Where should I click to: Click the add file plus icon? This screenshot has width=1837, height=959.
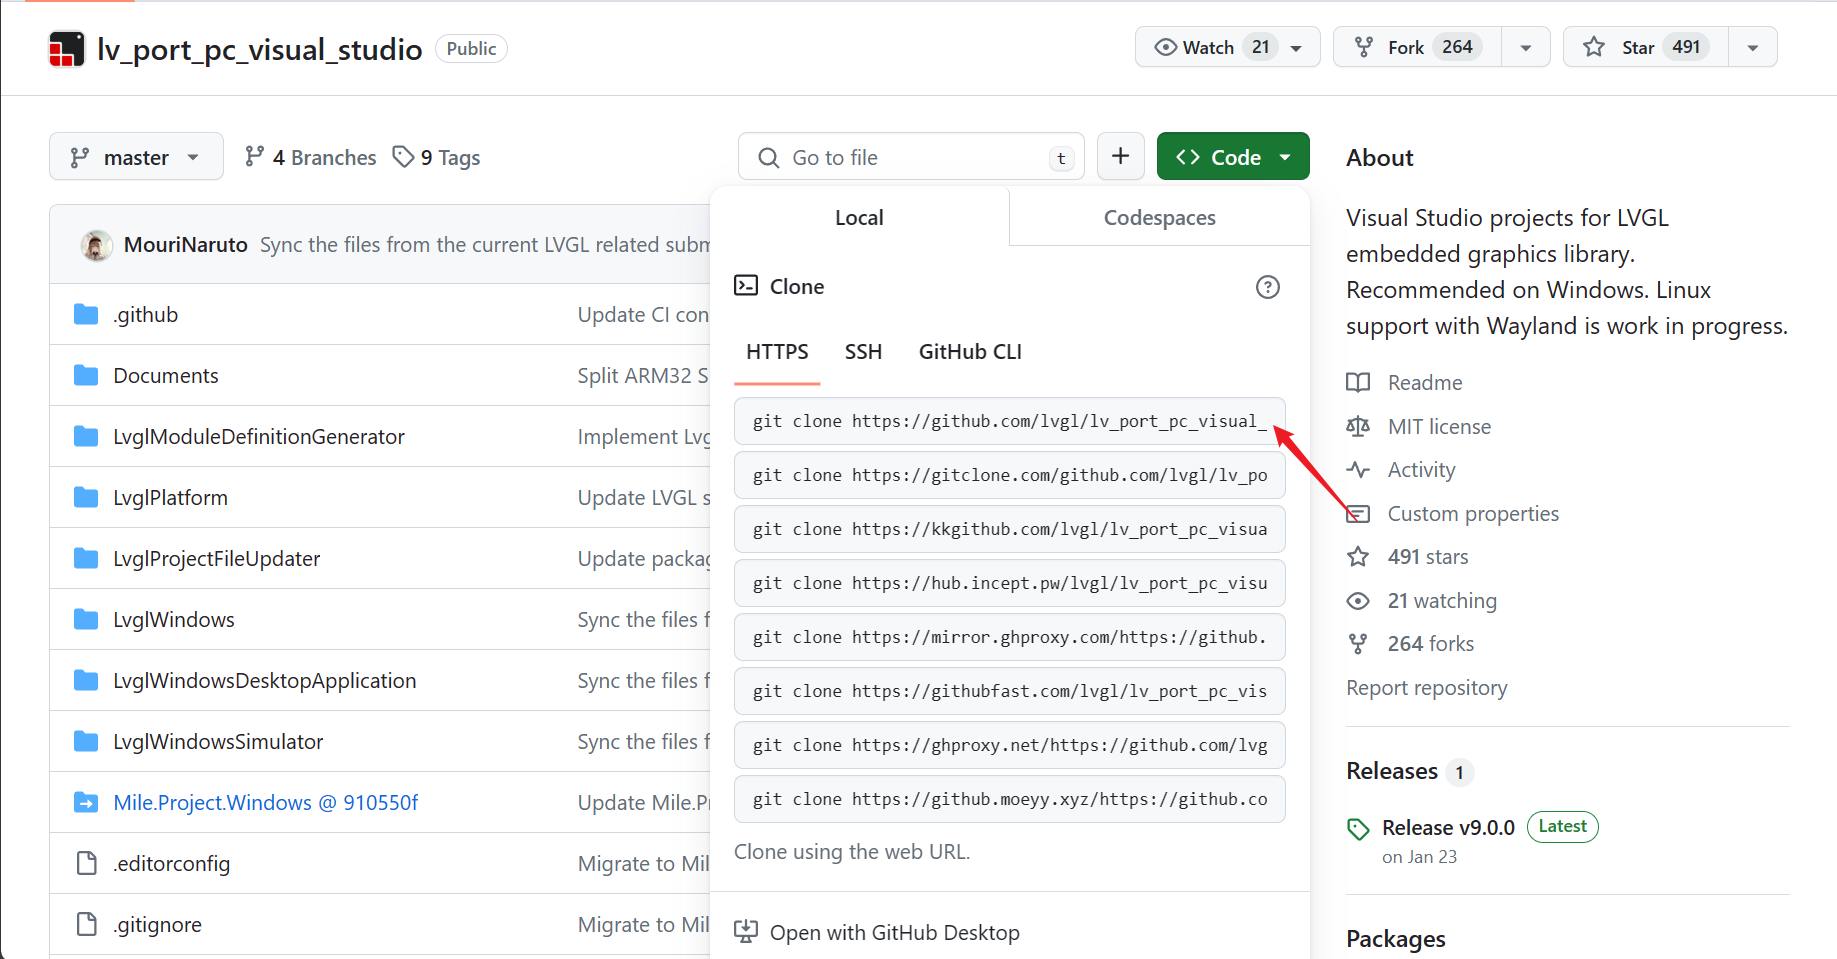coord(1120,157)
